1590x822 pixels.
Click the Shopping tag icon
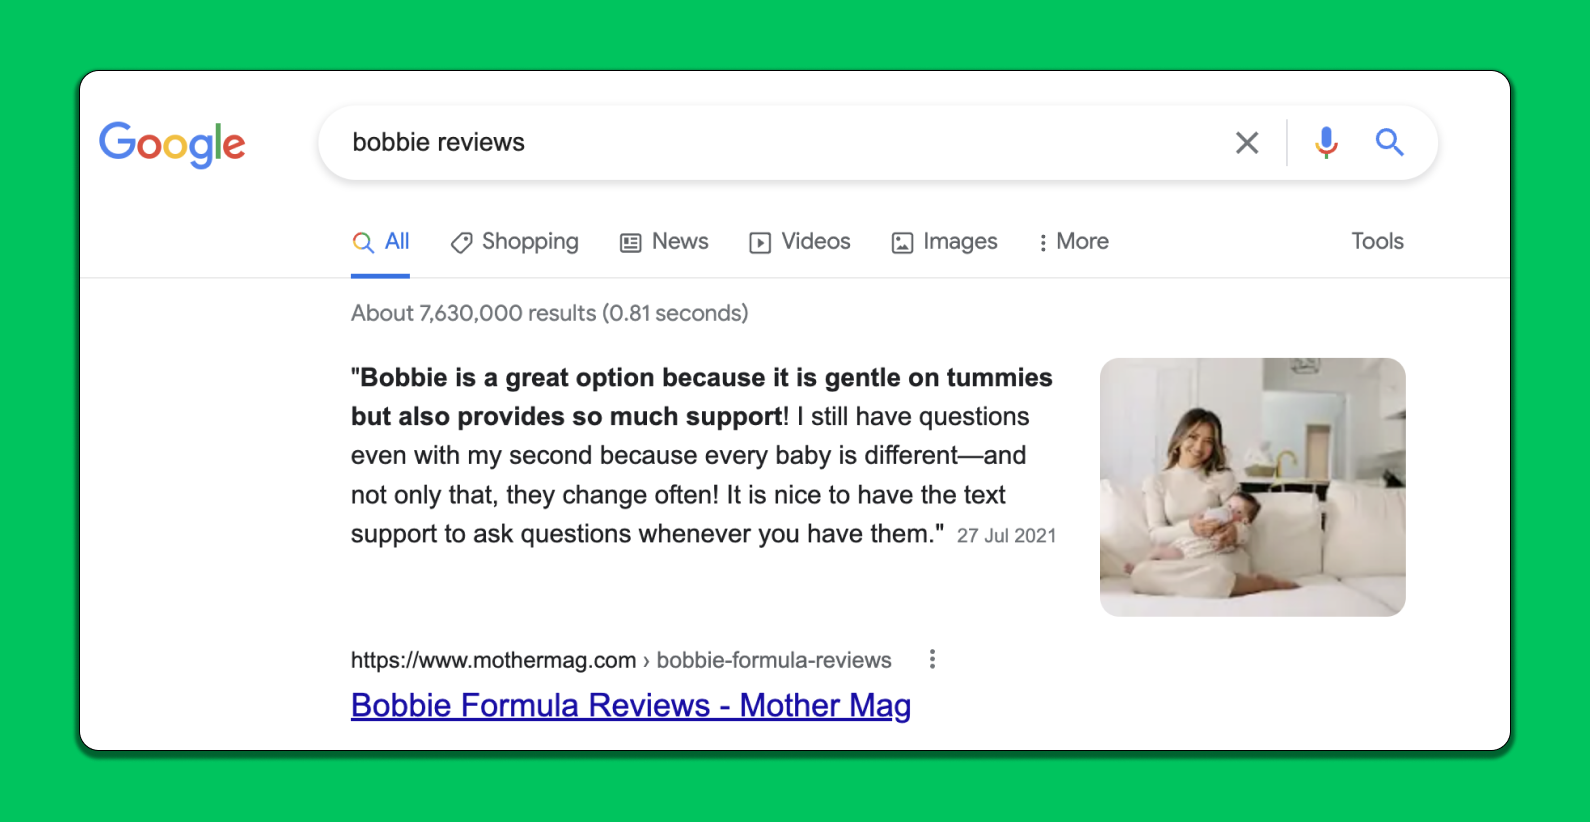coord(461,243)
